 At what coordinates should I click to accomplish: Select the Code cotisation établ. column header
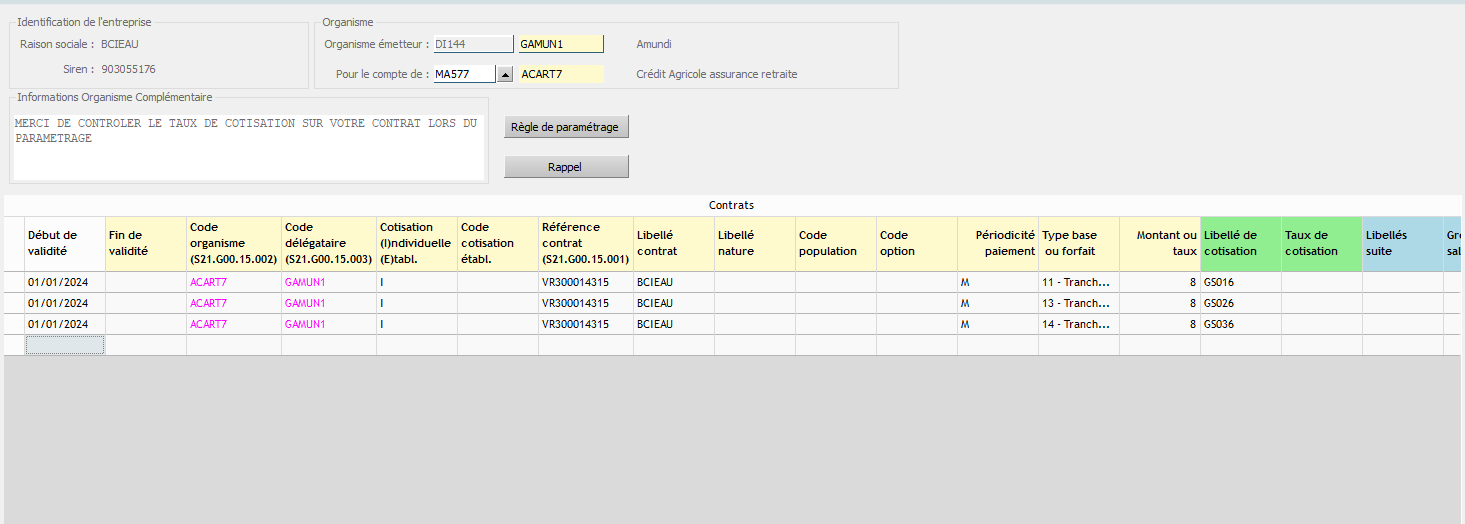[498, 243]
